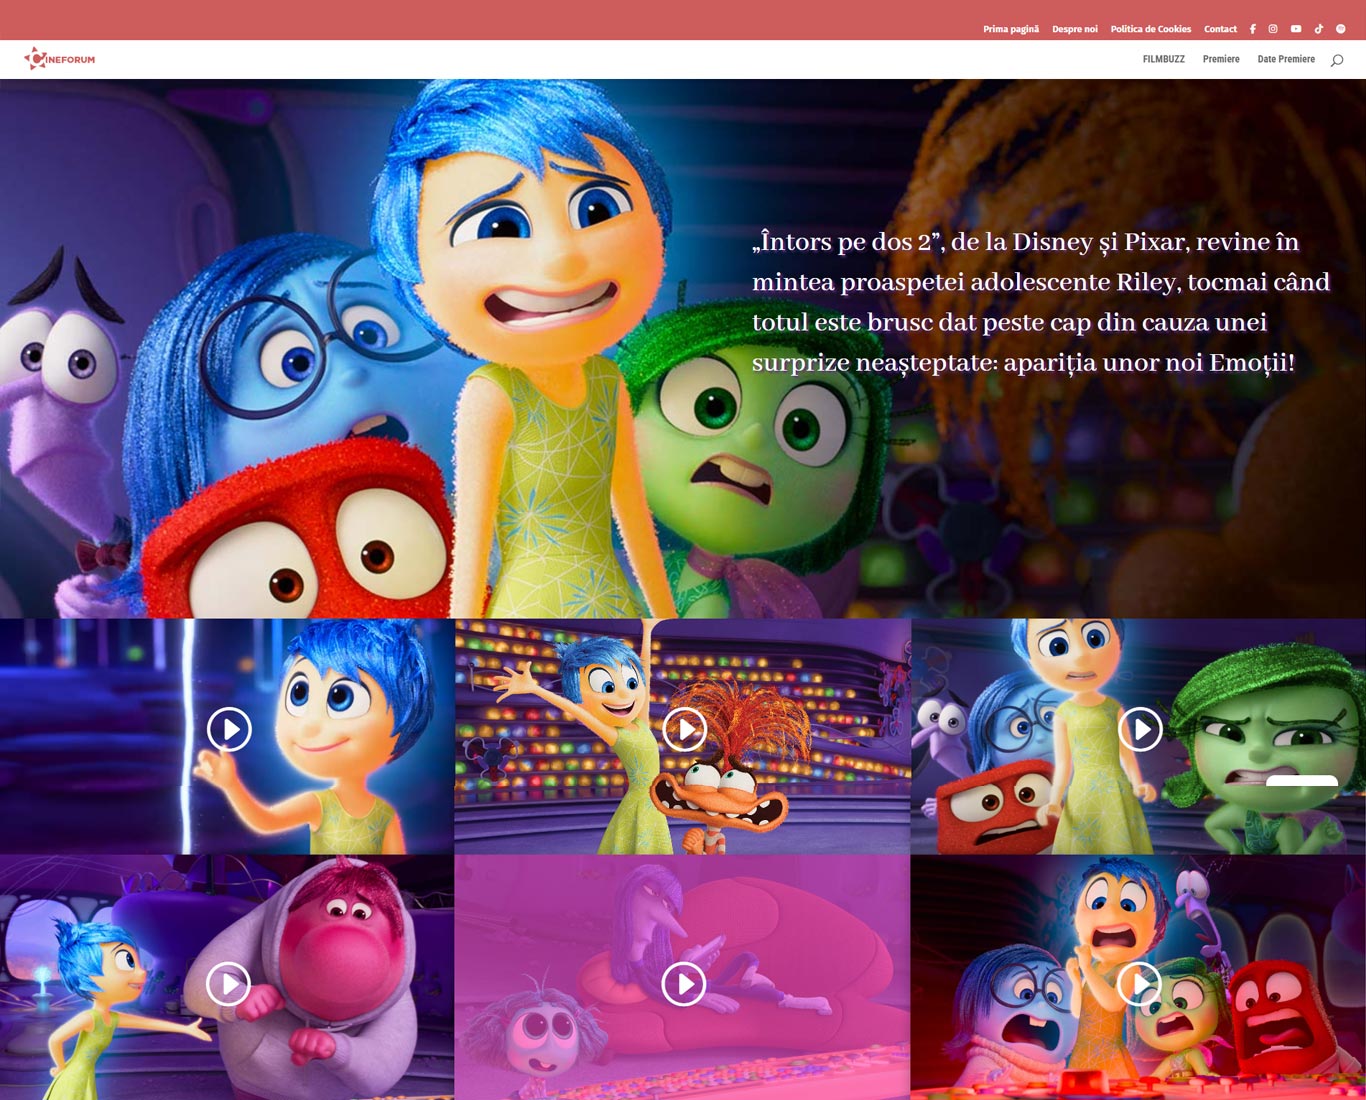Open the Facebook social icon
The height and width of the screenshot is (1100, 1366).
1252,29
